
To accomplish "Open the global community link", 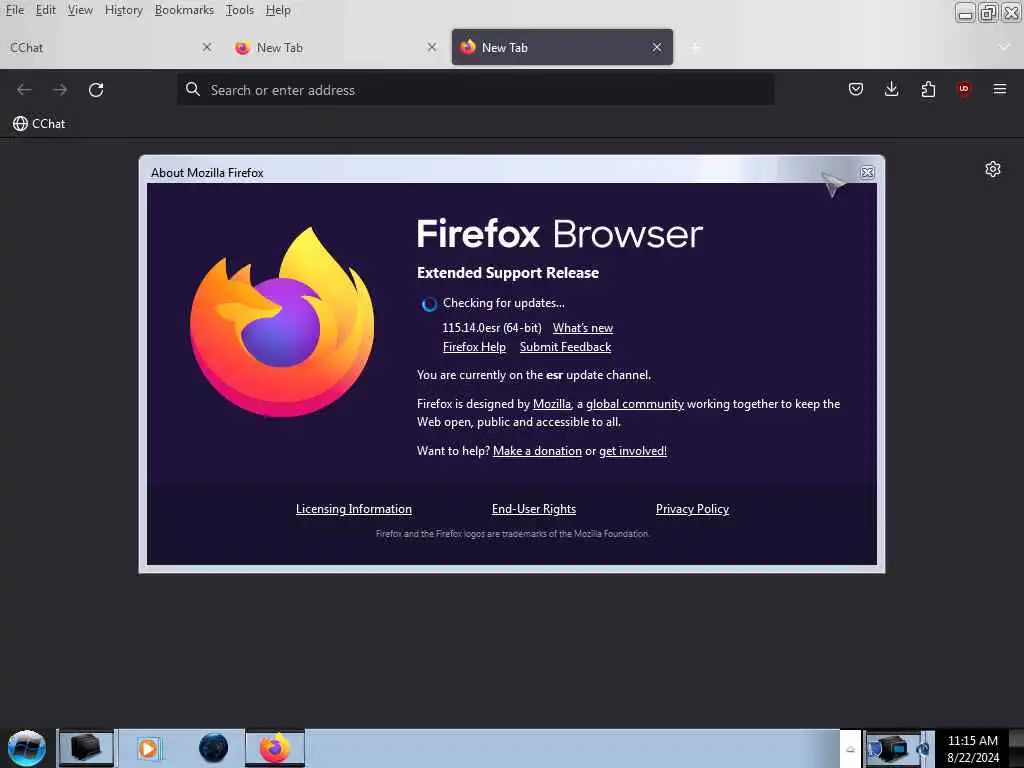I will 635,404.
